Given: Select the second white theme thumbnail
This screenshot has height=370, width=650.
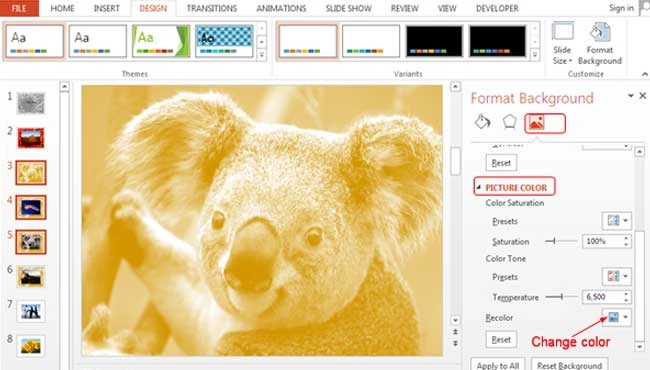Looking at the screenshot, I should click(98, 41).
